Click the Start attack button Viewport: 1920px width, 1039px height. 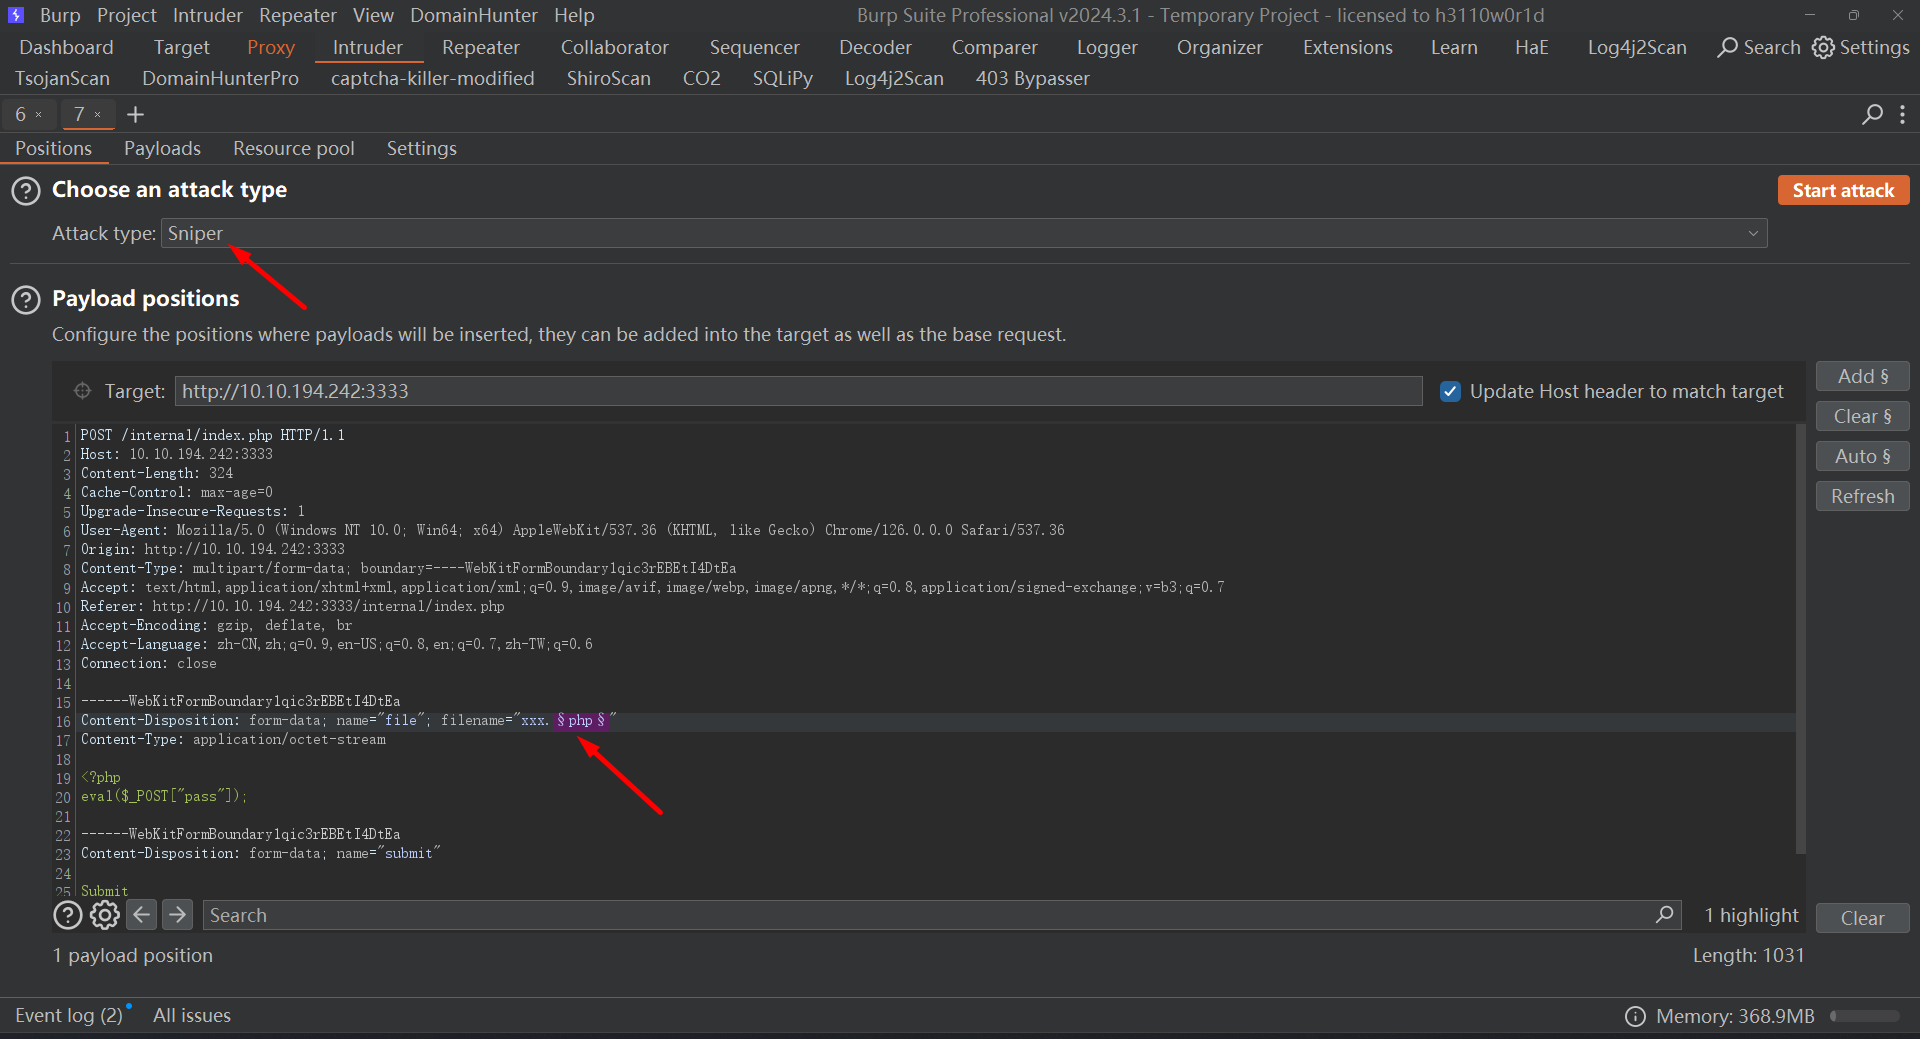1843,190
